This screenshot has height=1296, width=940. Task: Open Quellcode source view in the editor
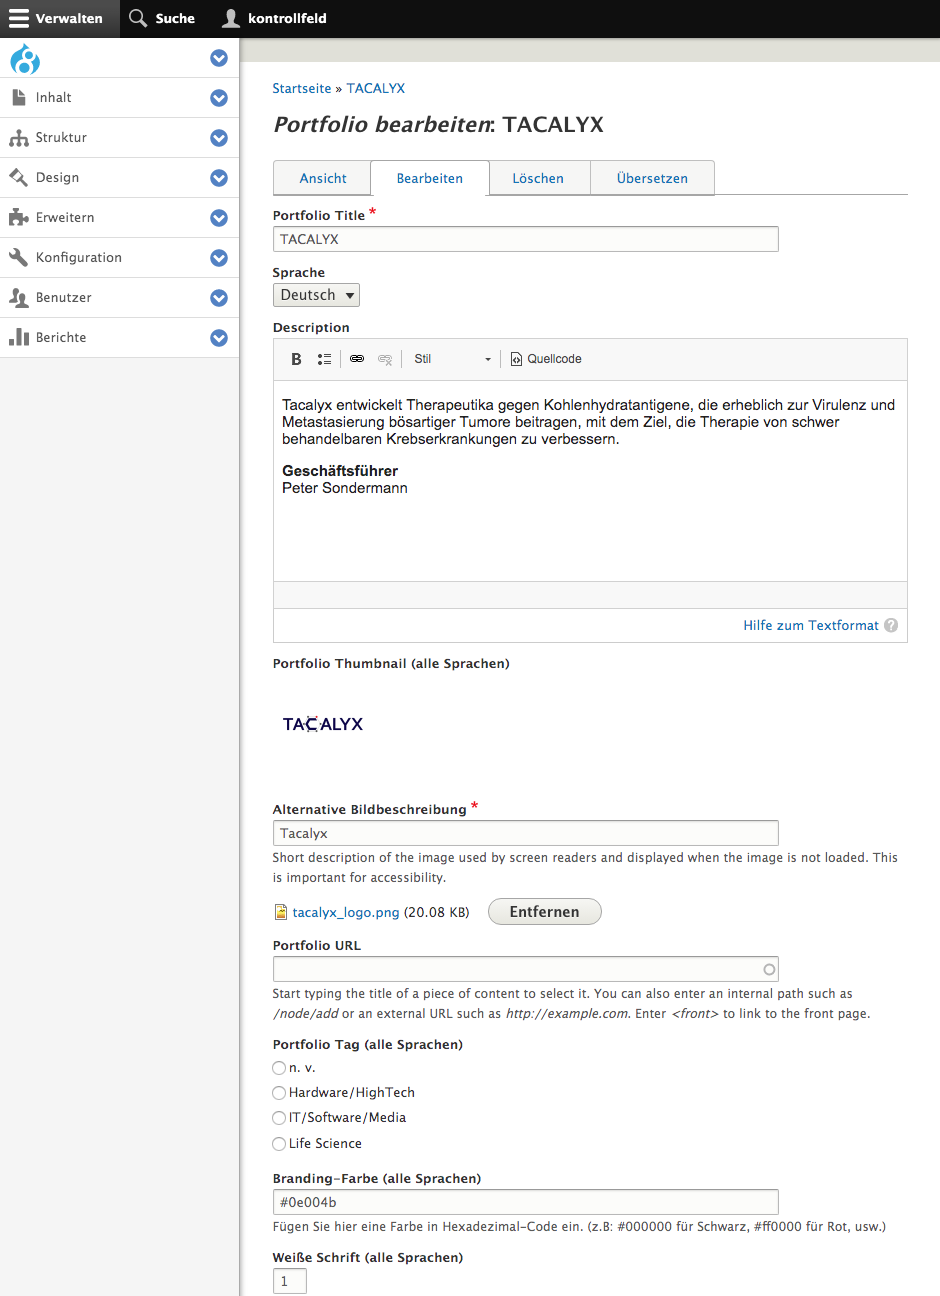click(x=546, y=359)
